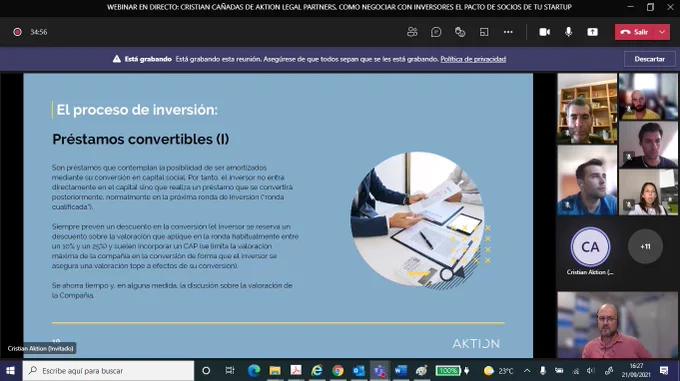Share content from the meeting toolbar
The height and width of the screenshot is (381, 680).
click(592, 32)
